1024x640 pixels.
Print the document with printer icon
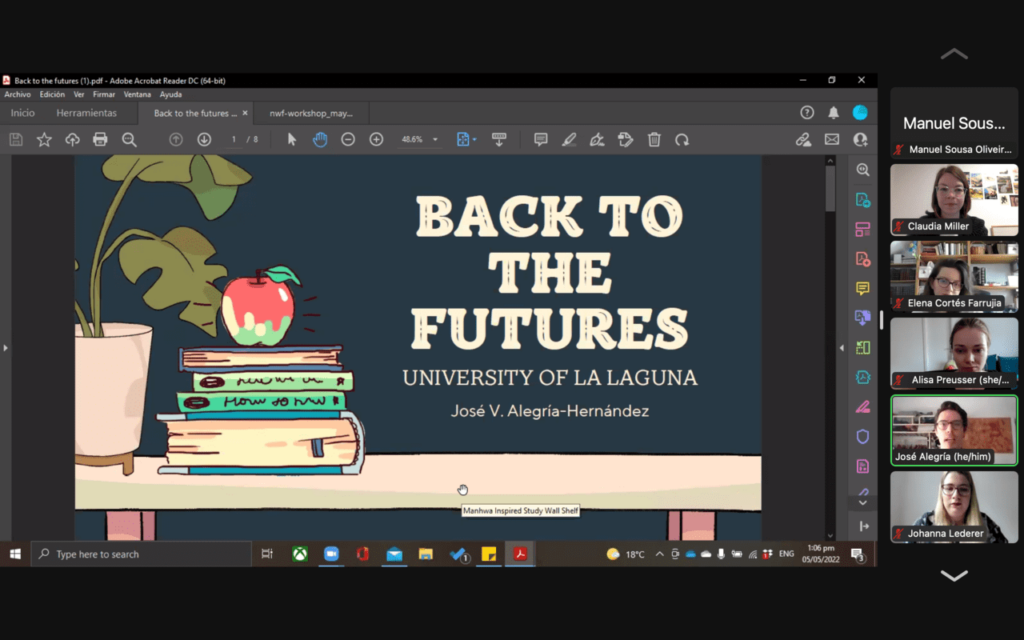pyautogui.click(x=100, y=140)
